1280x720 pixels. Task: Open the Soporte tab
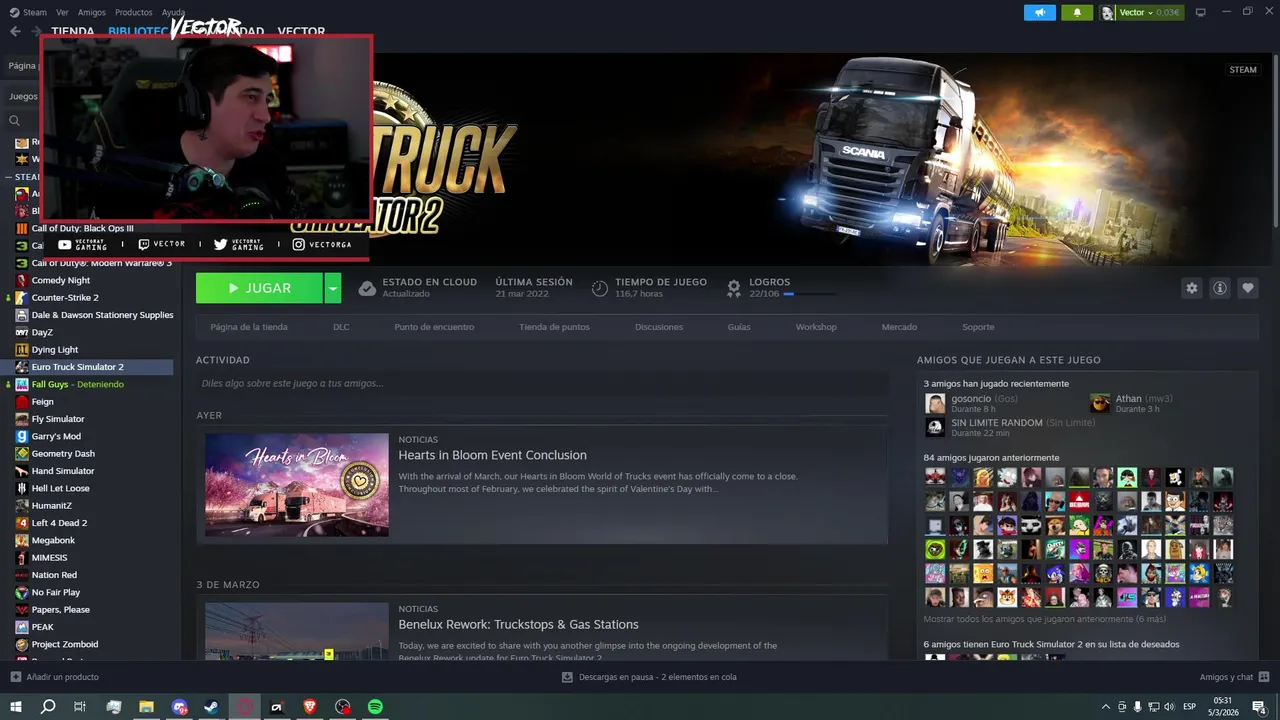978,327
